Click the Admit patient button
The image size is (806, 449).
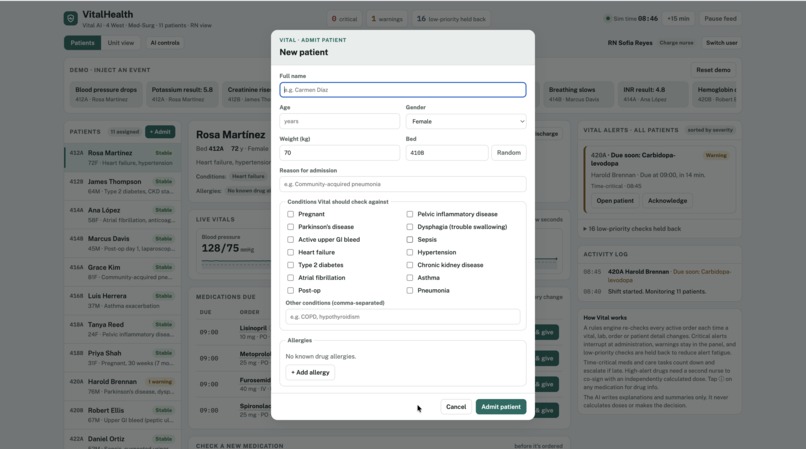coord(501,407)
